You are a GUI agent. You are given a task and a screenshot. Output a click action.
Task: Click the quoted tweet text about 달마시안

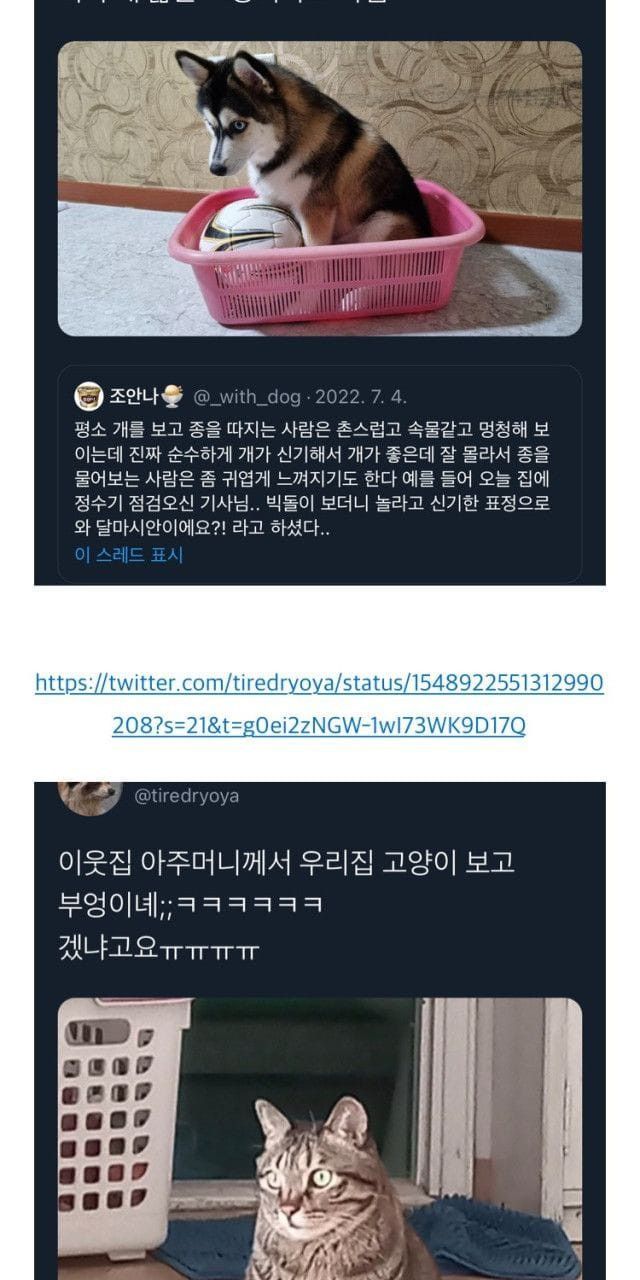coord(313,479)
